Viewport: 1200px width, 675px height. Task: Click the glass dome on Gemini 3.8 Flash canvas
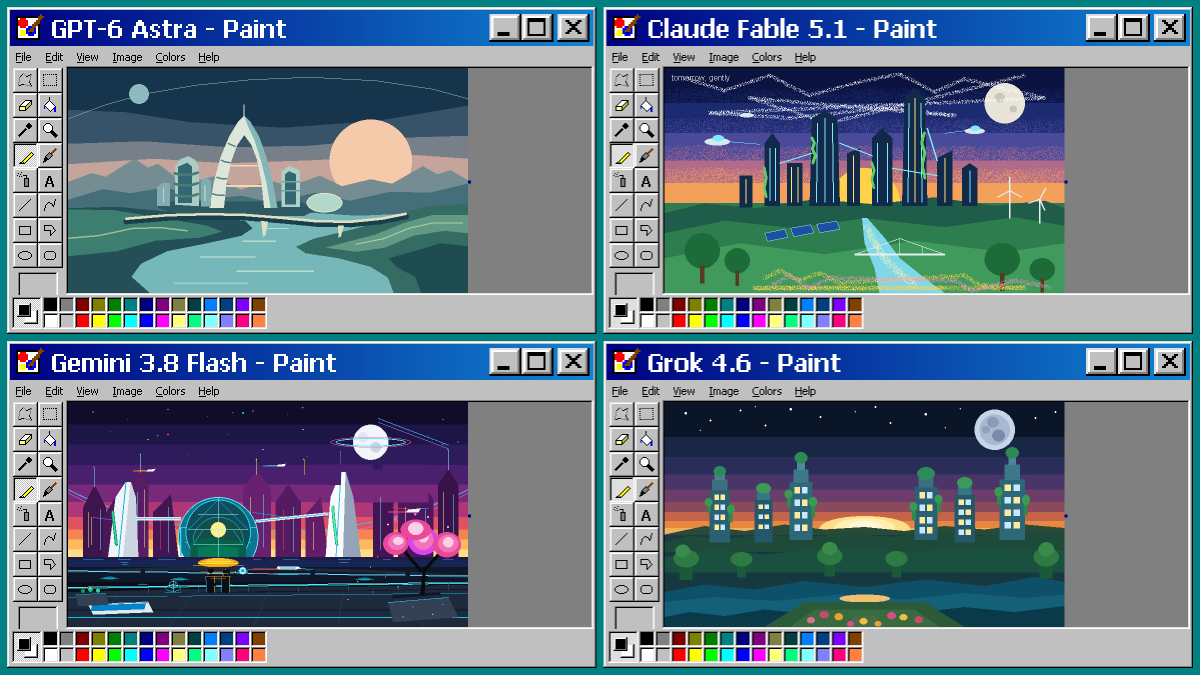[x=218, y=528]
